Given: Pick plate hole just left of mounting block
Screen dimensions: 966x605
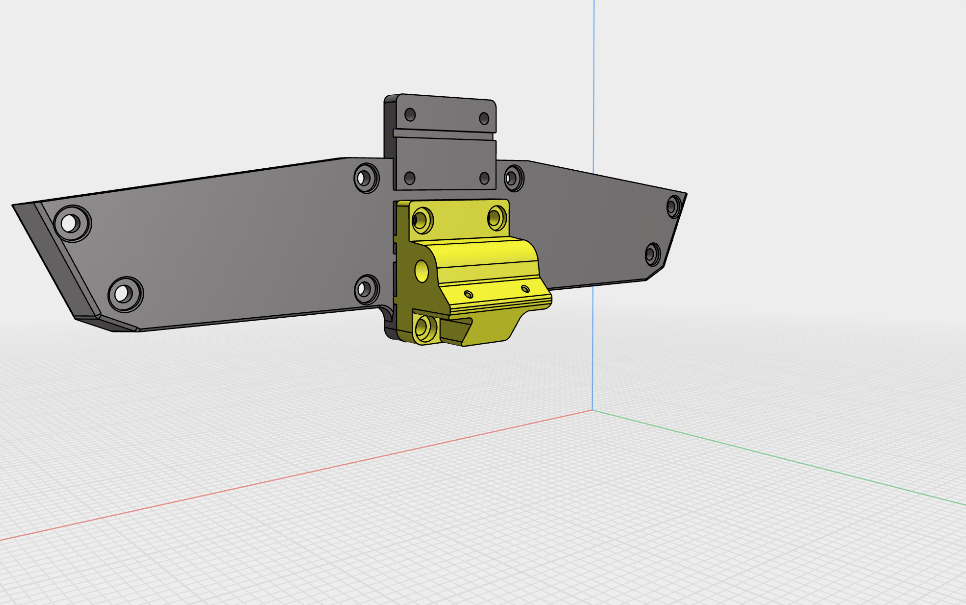Looking at the screenshot, I should (365, 179).
